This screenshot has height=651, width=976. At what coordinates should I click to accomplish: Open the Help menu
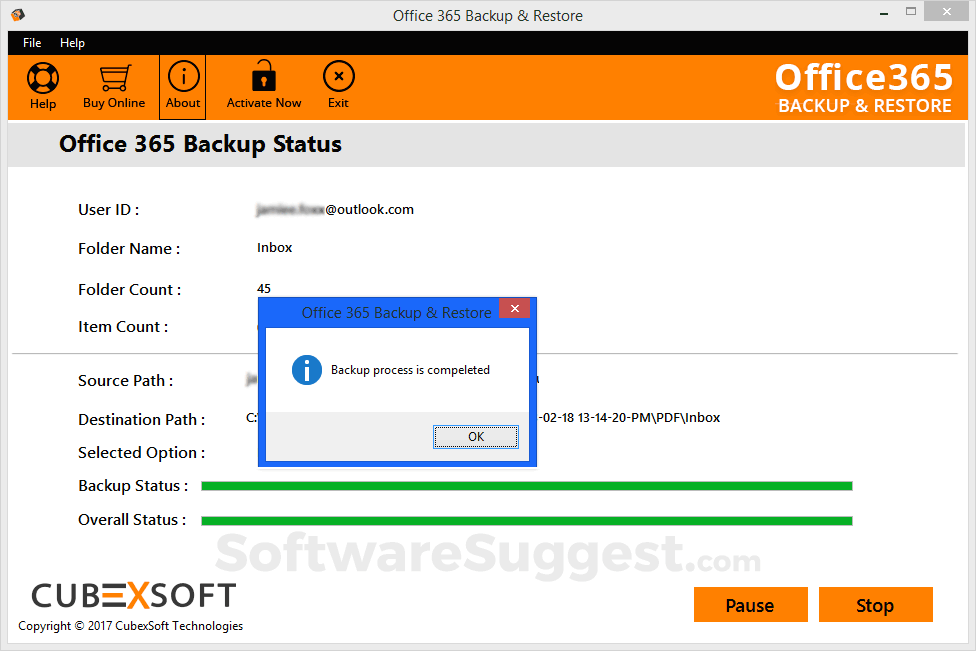point(72,43)
